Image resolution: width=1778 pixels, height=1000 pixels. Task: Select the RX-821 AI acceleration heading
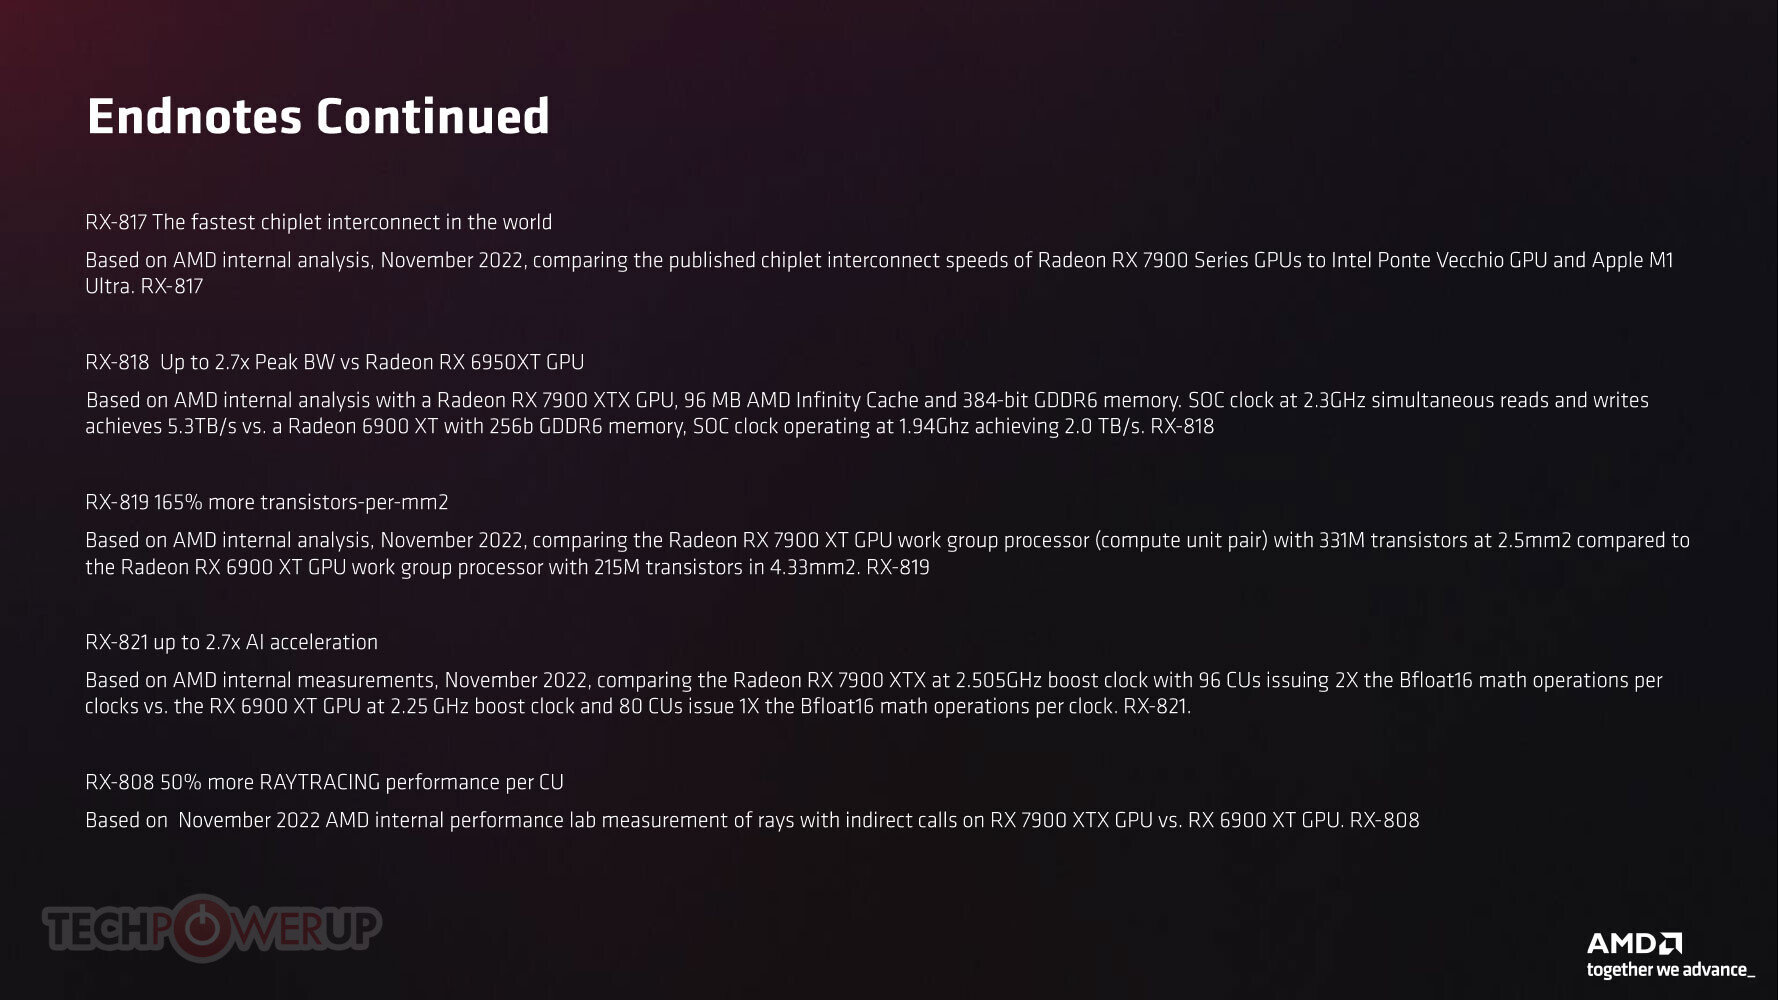(x=231, y=642)
